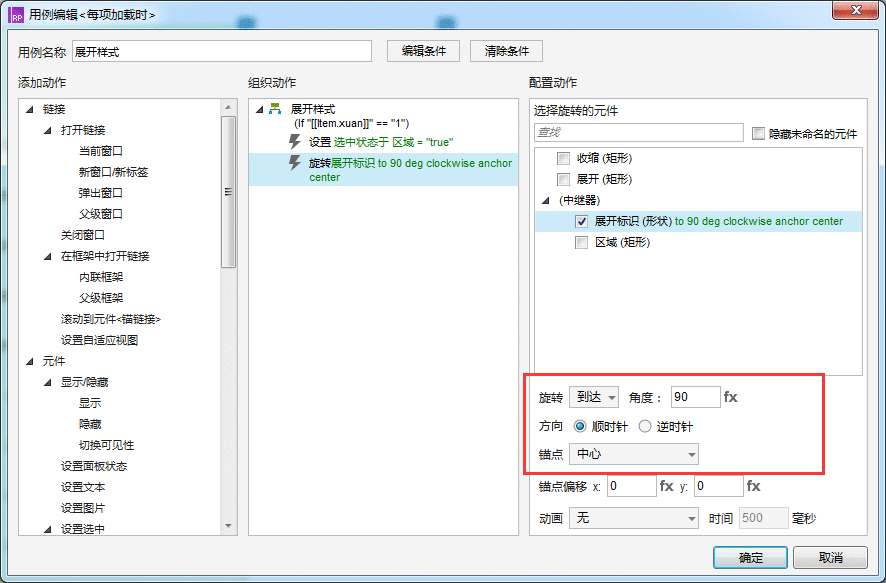Screen dimensions: 886x583
Task: Cancel with the 取消 button
Action: [x=831, y=558]
